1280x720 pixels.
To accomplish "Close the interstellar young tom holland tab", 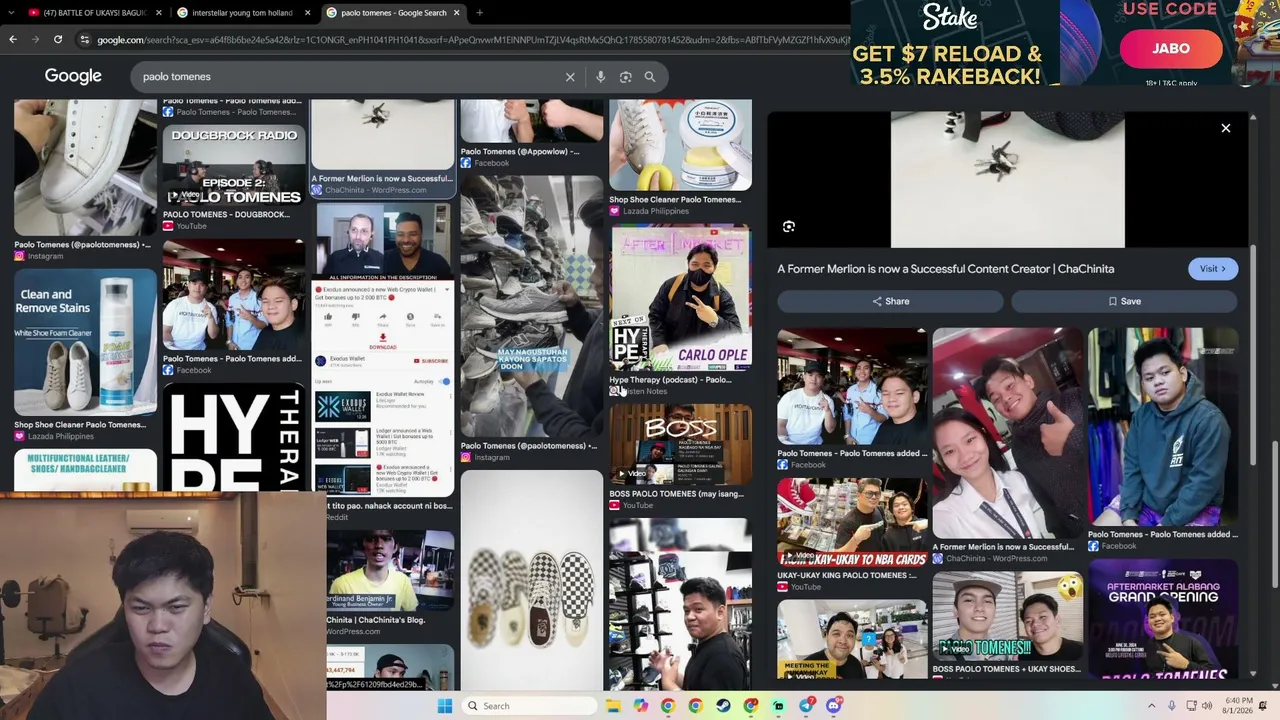I will [307, 13].
